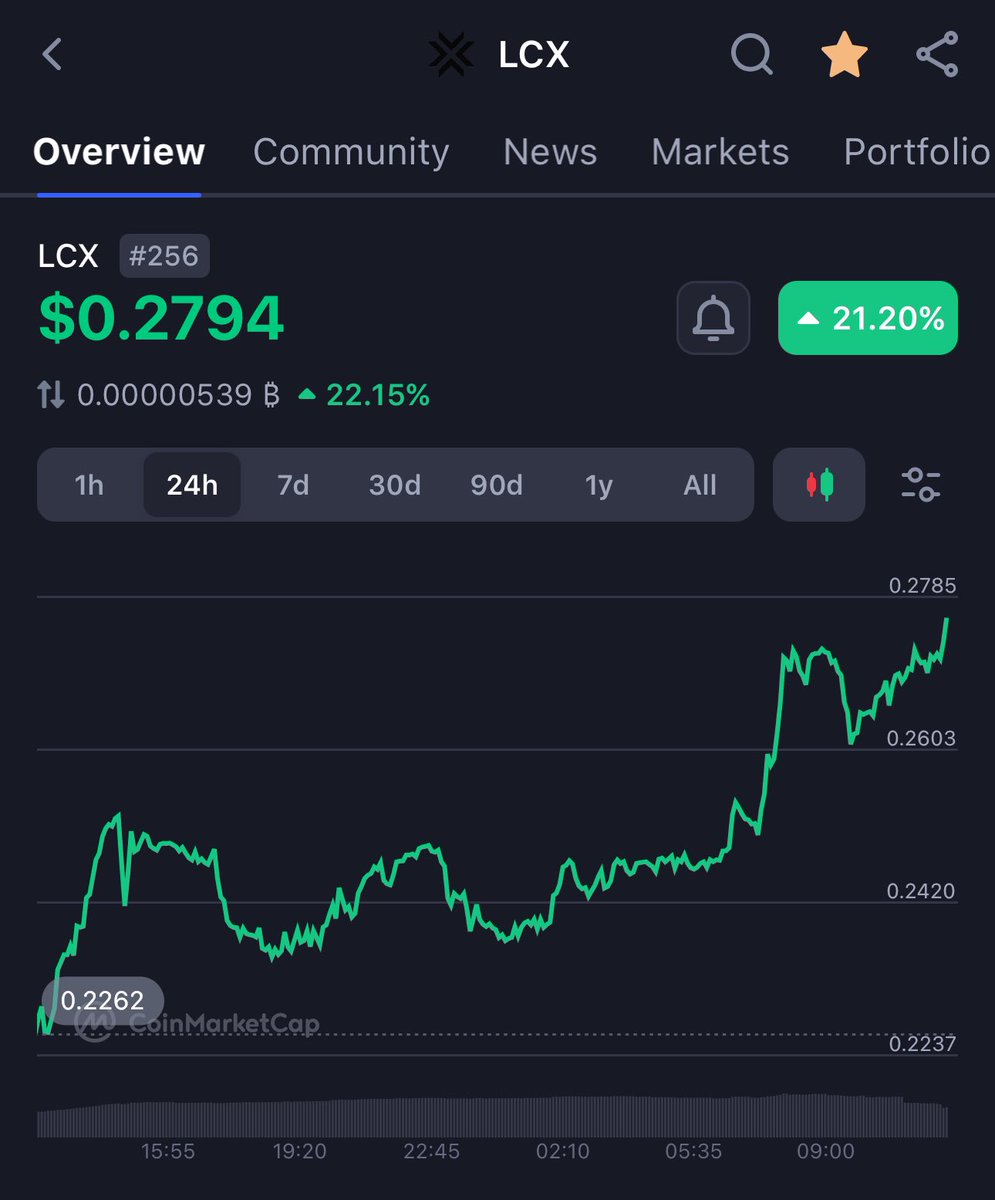Screen dimensions: 995x1200
Task: Open search from the top bar
Action: coord(752,55)
